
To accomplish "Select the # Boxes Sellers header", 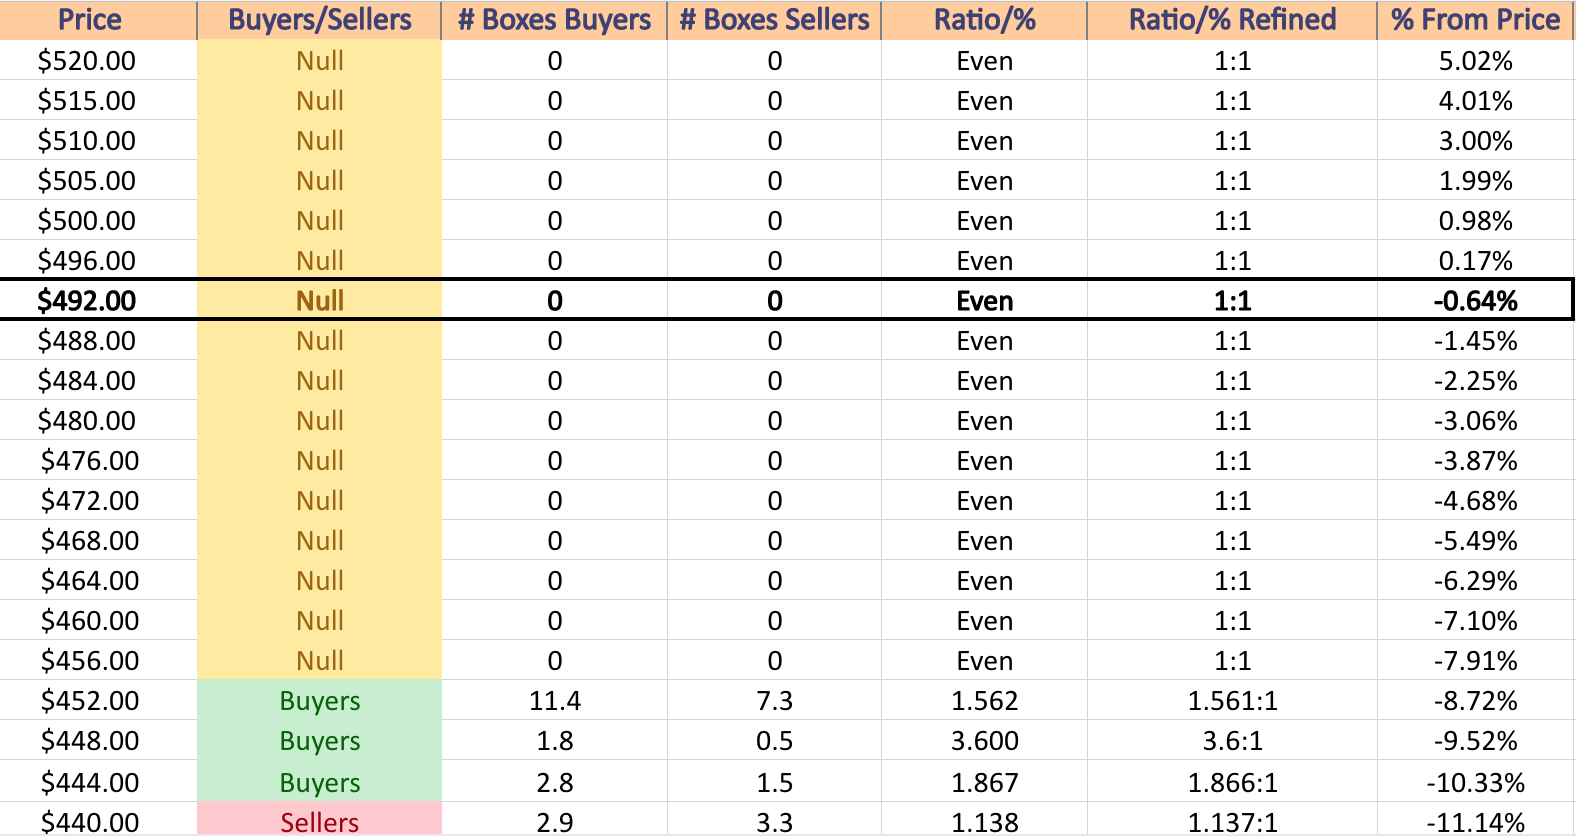I will click(774, 20).
